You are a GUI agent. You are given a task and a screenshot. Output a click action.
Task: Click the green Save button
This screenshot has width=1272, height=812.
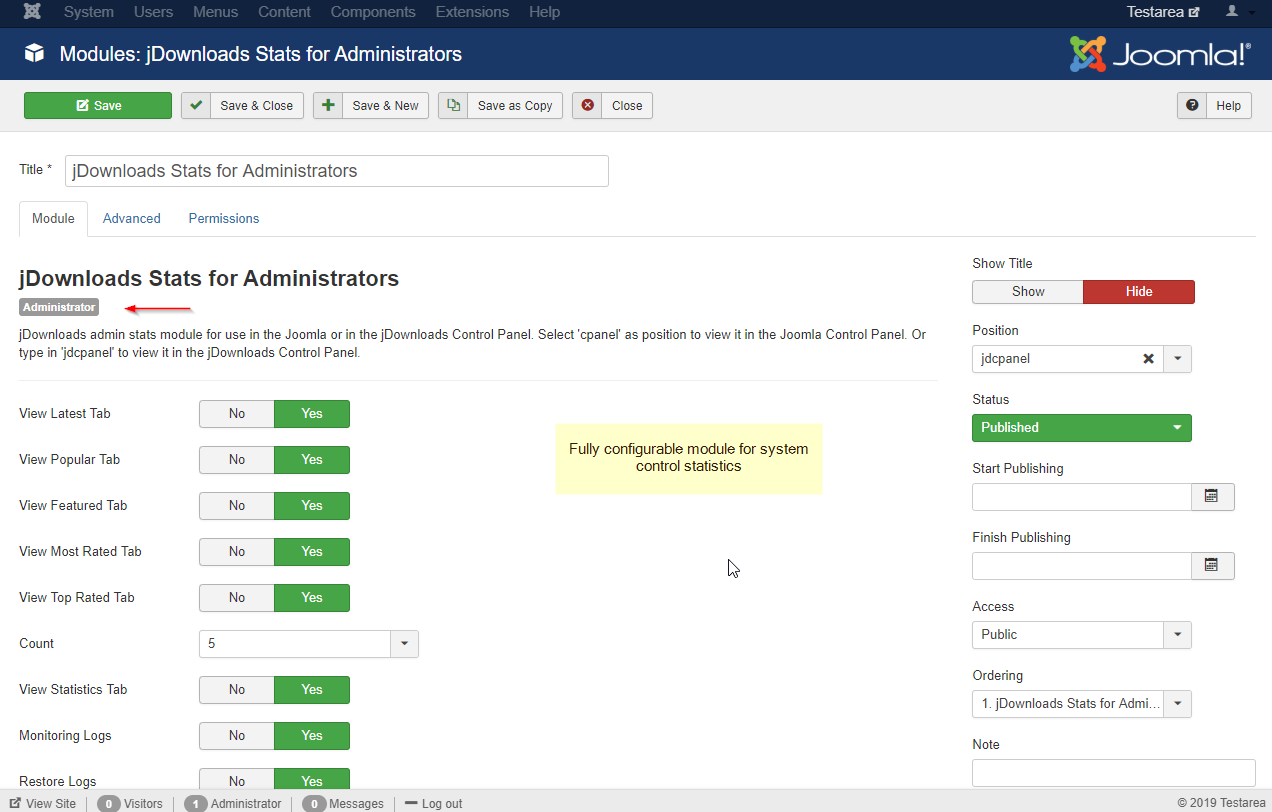[x=98, y=105]
